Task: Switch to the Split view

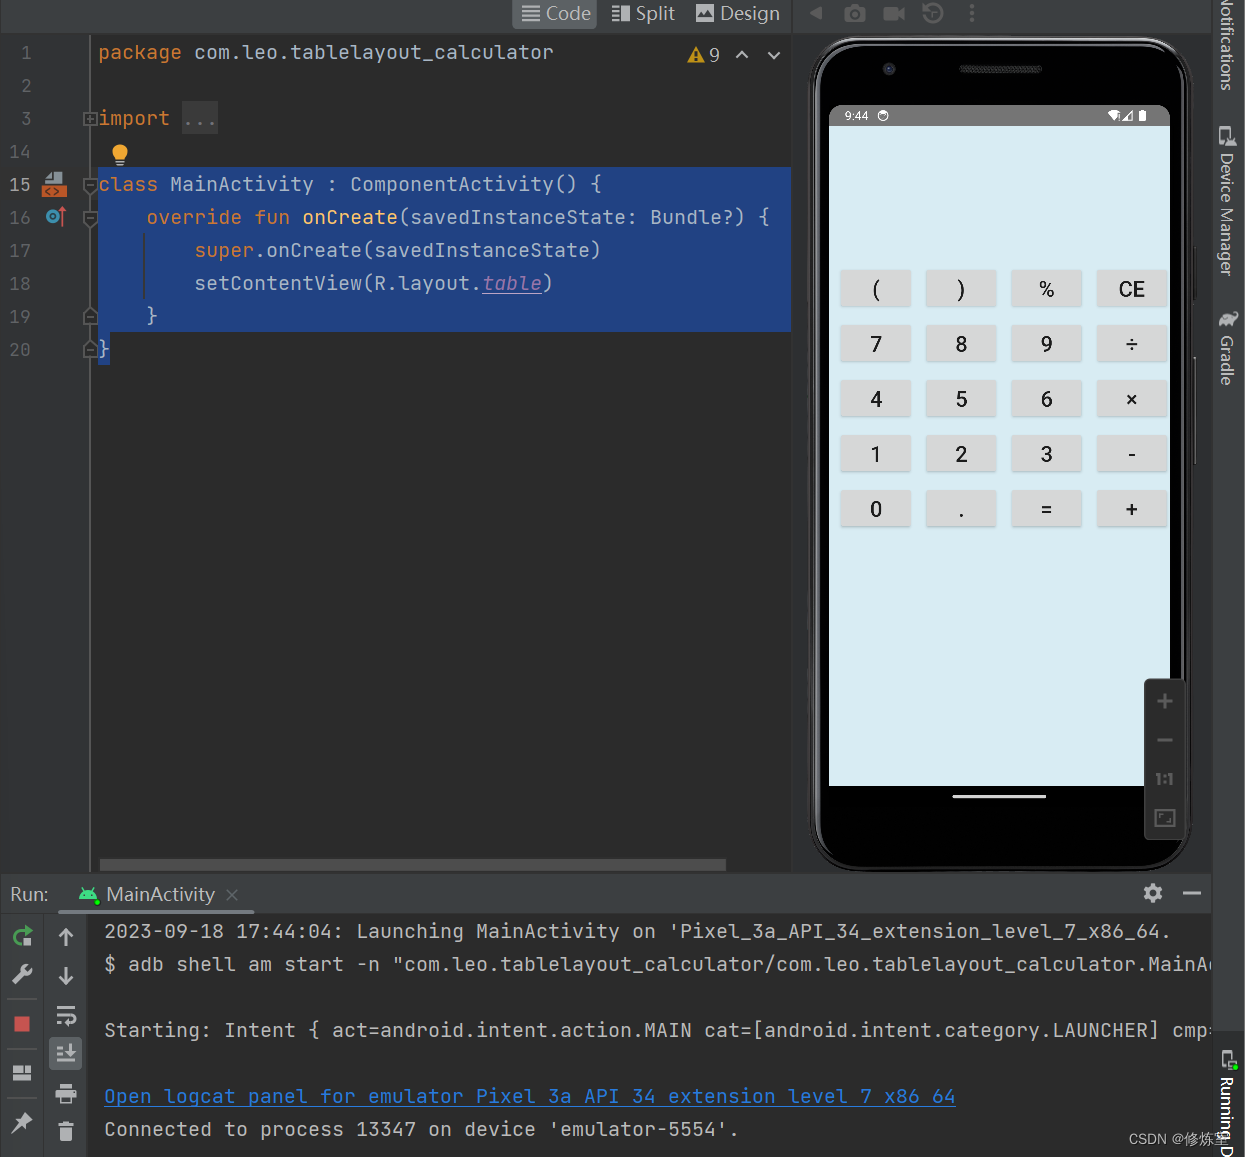Action: click(643, 14)
